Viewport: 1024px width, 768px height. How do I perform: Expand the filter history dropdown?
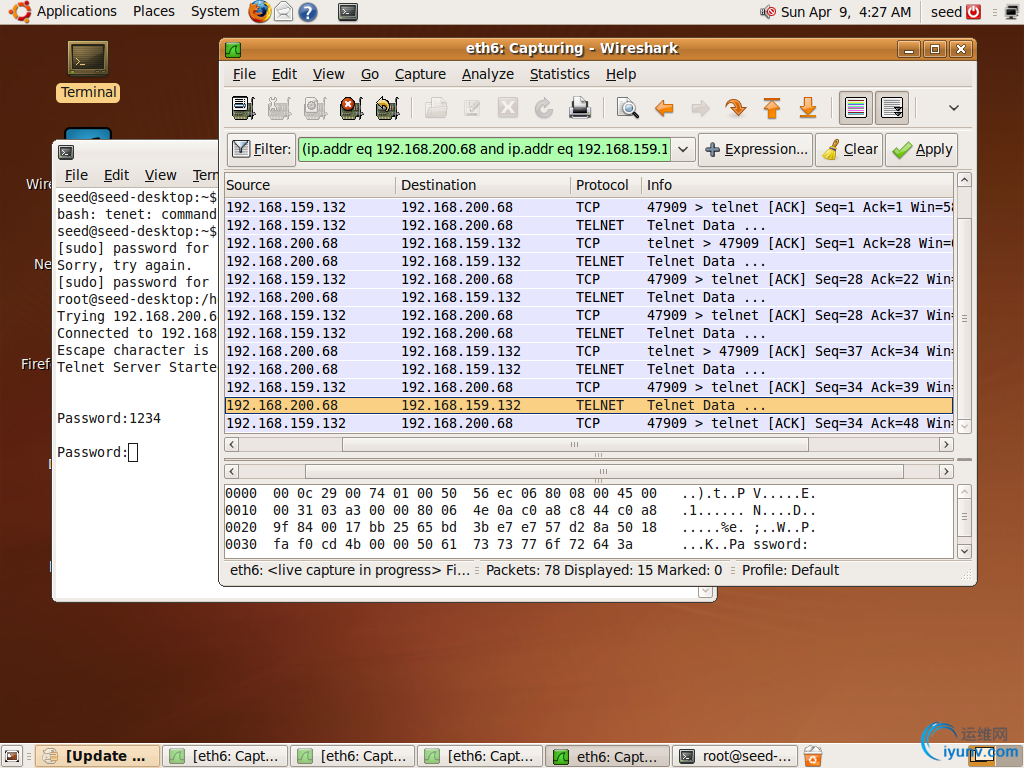[684, 149]
